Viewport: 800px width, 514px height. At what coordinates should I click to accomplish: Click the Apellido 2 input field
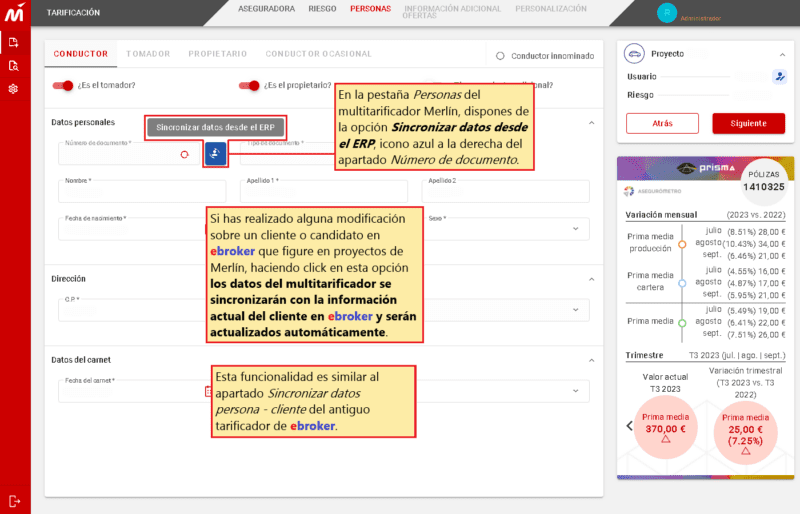click(506, 191)
